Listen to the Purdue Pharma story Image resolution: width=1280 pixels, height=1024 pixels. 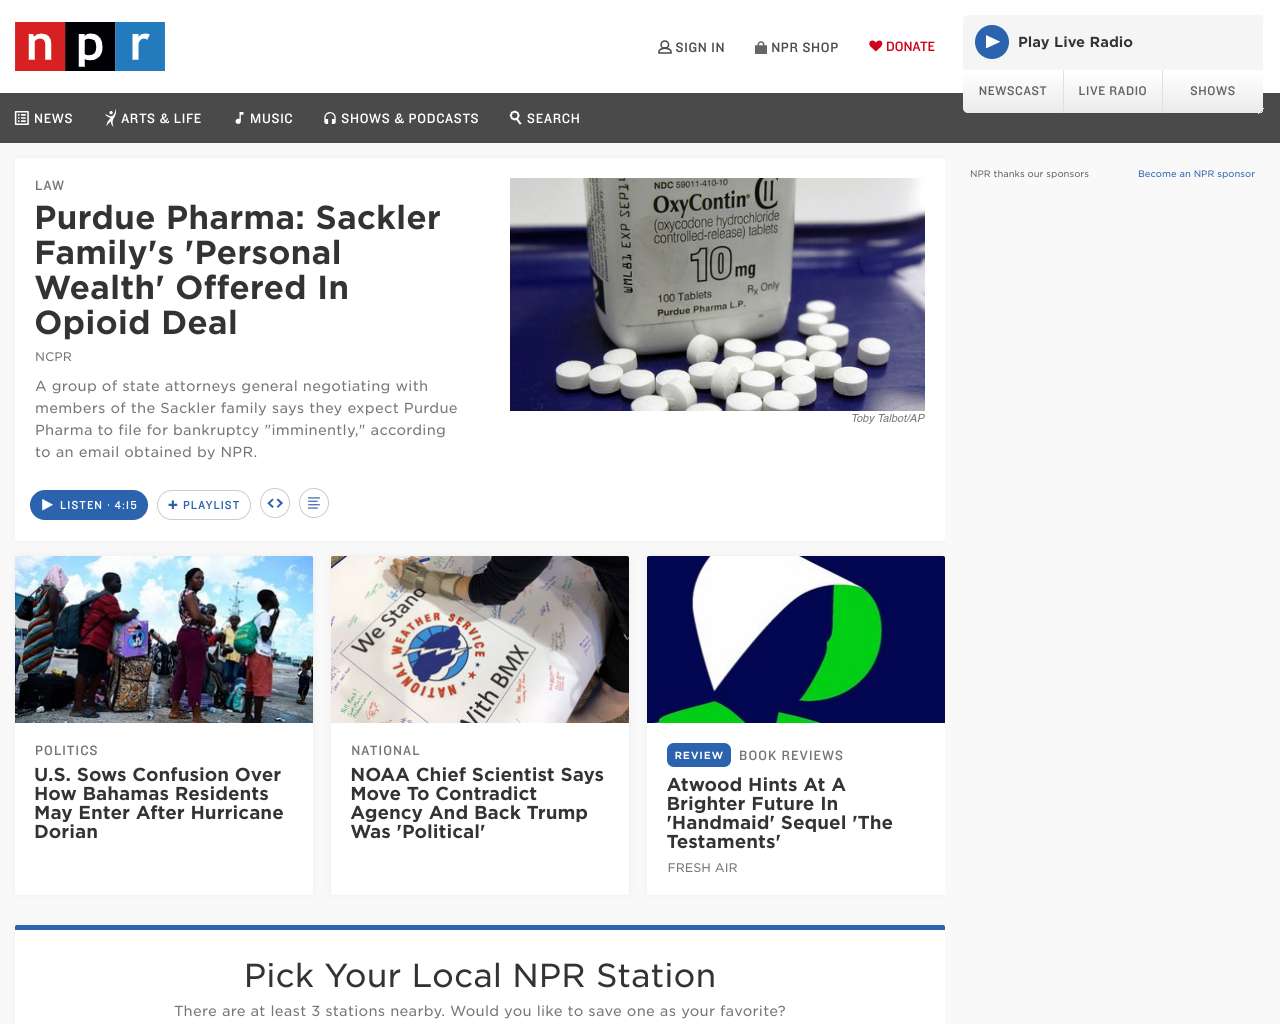(x=89, y=505)
